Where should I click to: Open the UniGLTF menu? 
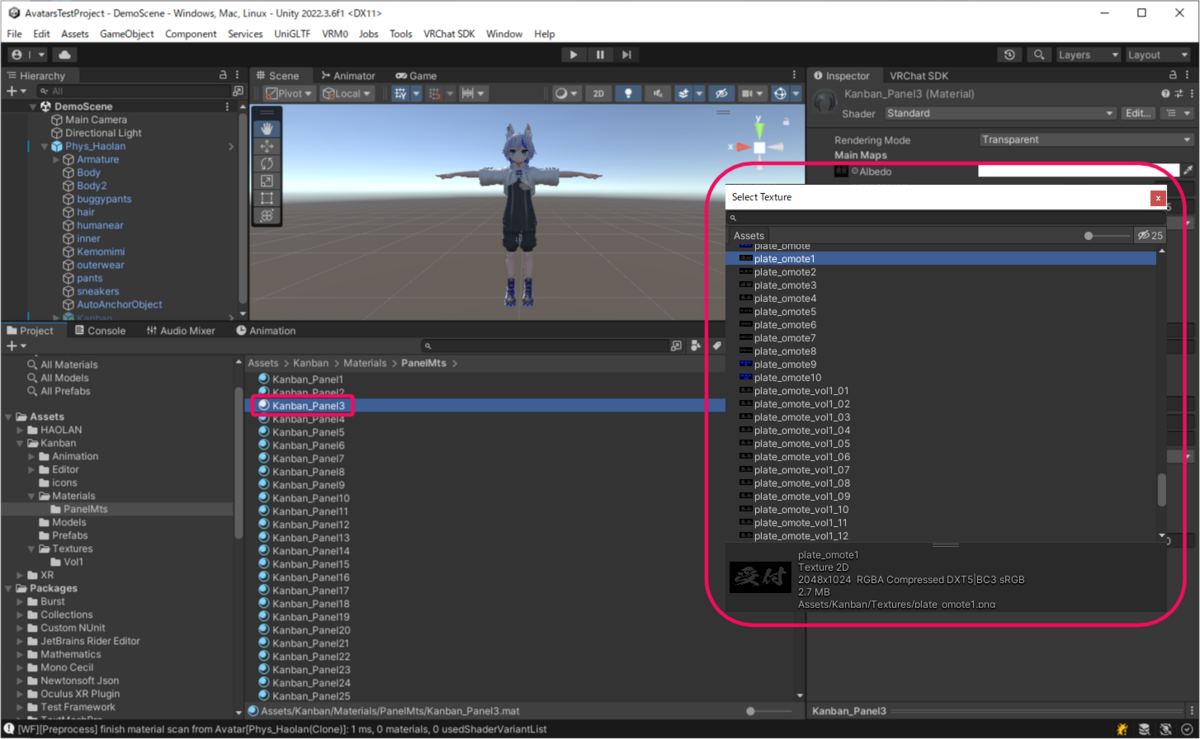(x=292, y=34)
